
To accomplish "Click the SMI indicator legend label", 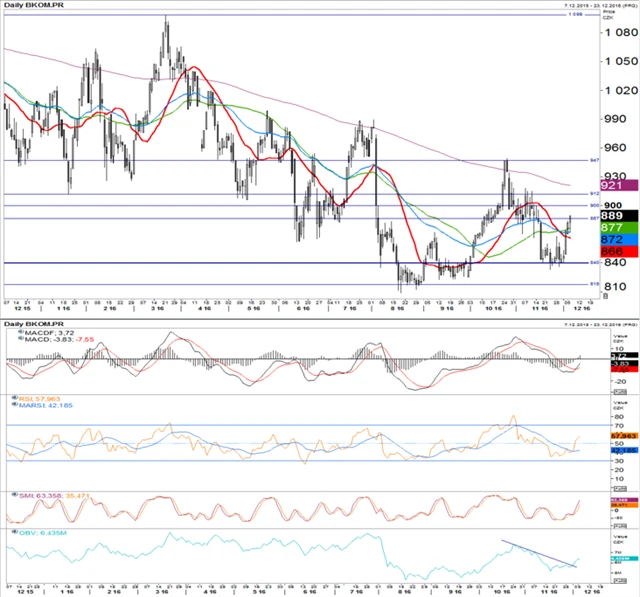I will (40, 495).
